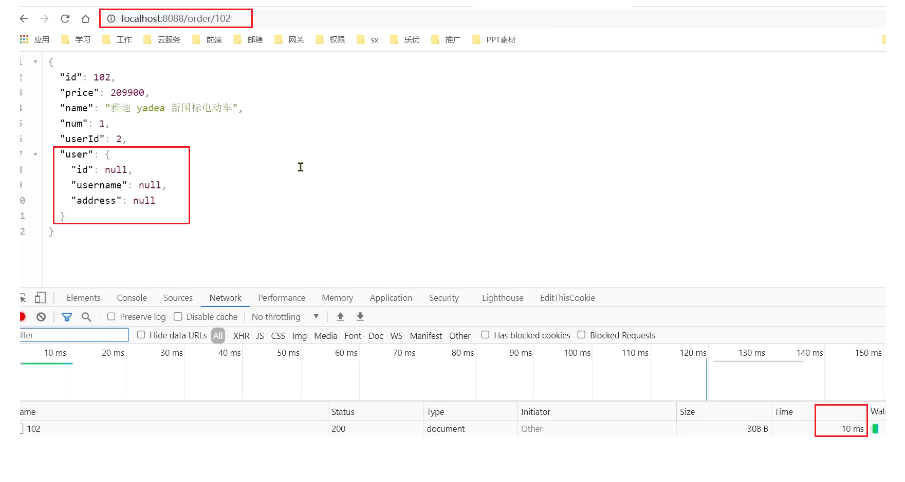Click the network filter text field
905x482 pixels.
[x=74, y=336]
